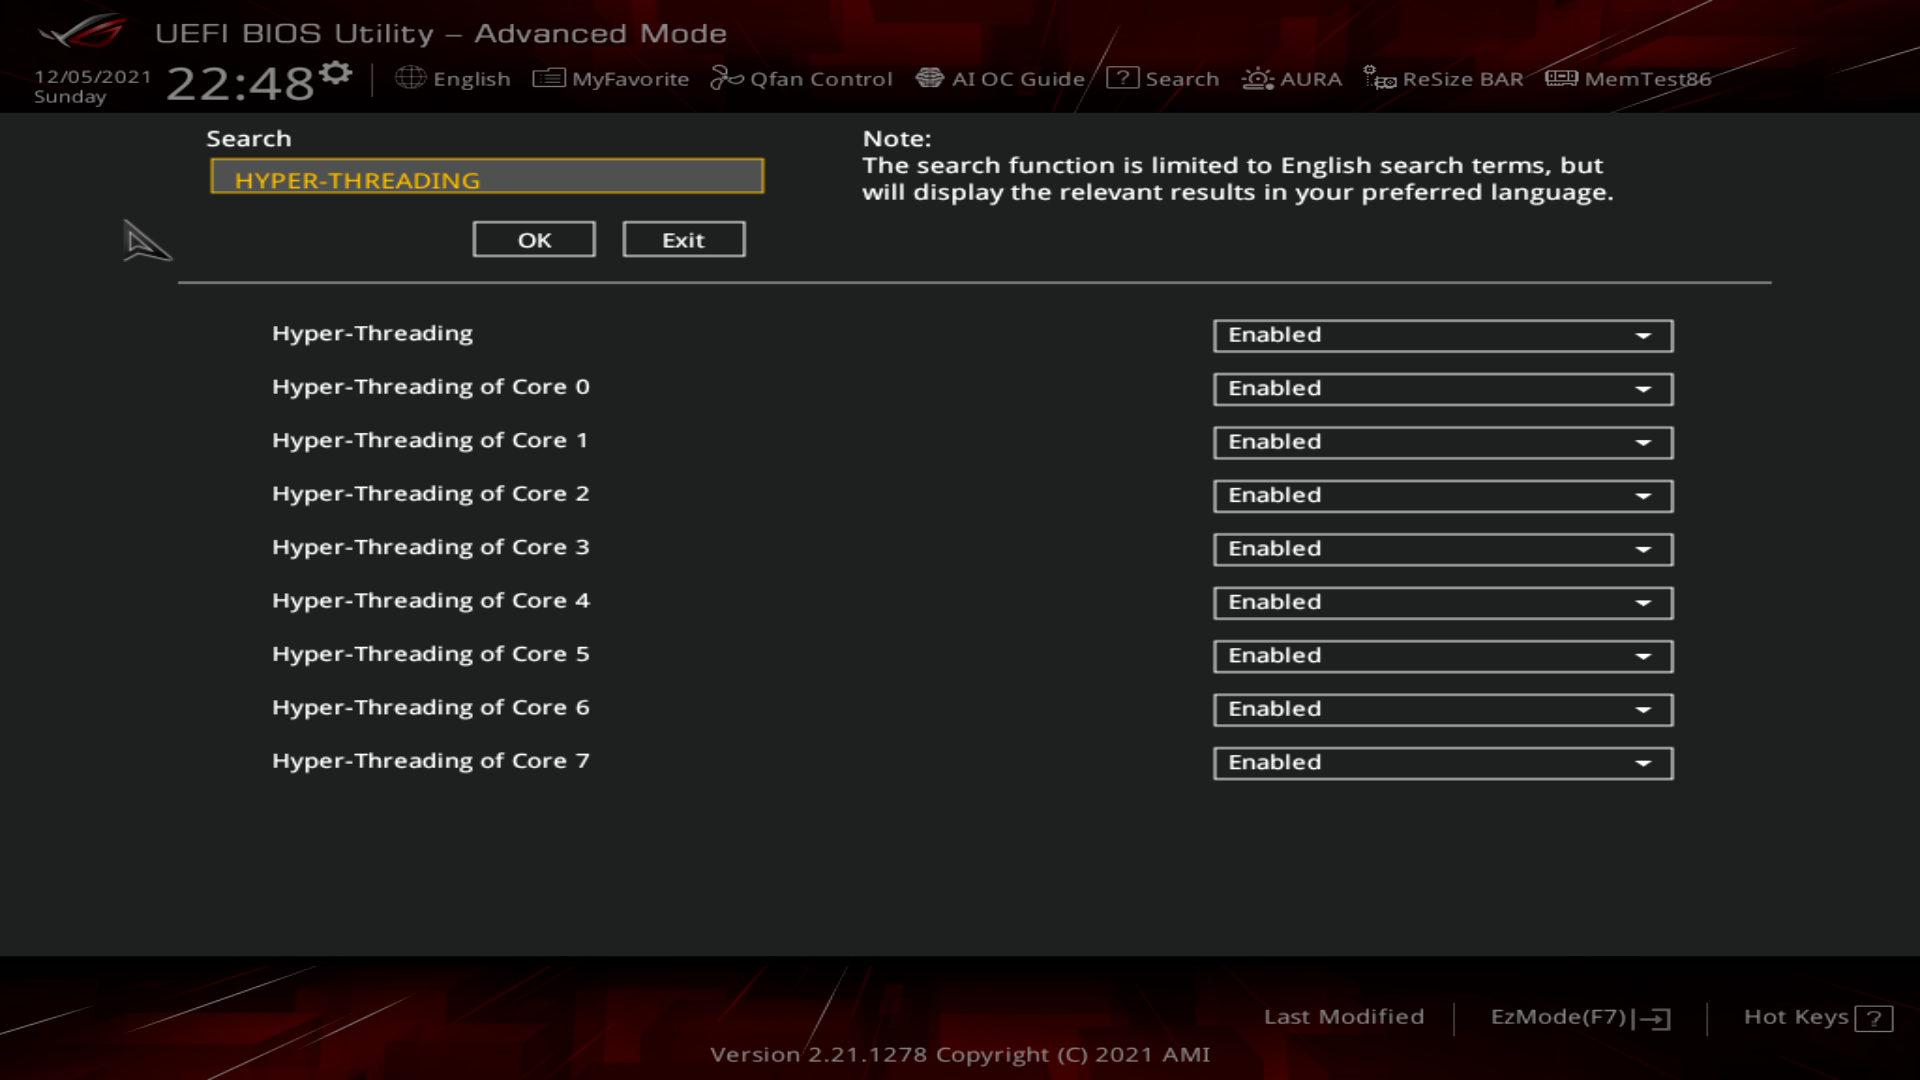Open the Last Modified list
1920x1080 pixels.
click(1343, 1017)
